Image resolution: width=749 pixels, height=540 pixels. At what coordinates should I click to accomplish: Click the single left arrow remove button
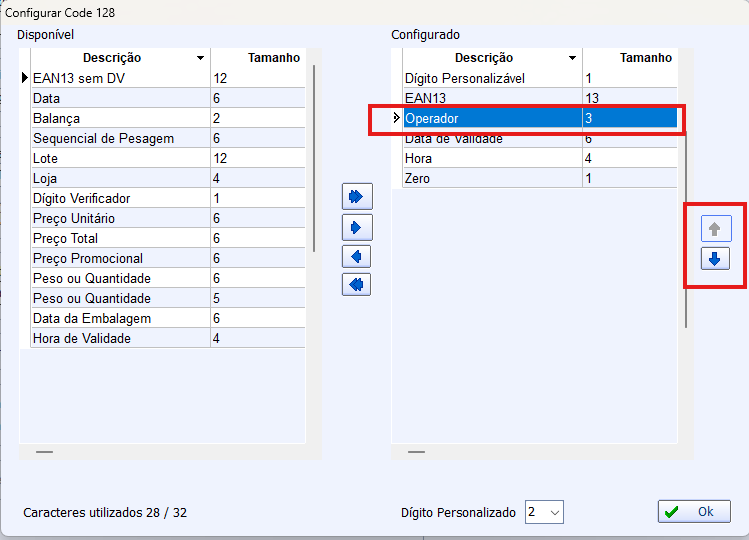coord(356,257)
